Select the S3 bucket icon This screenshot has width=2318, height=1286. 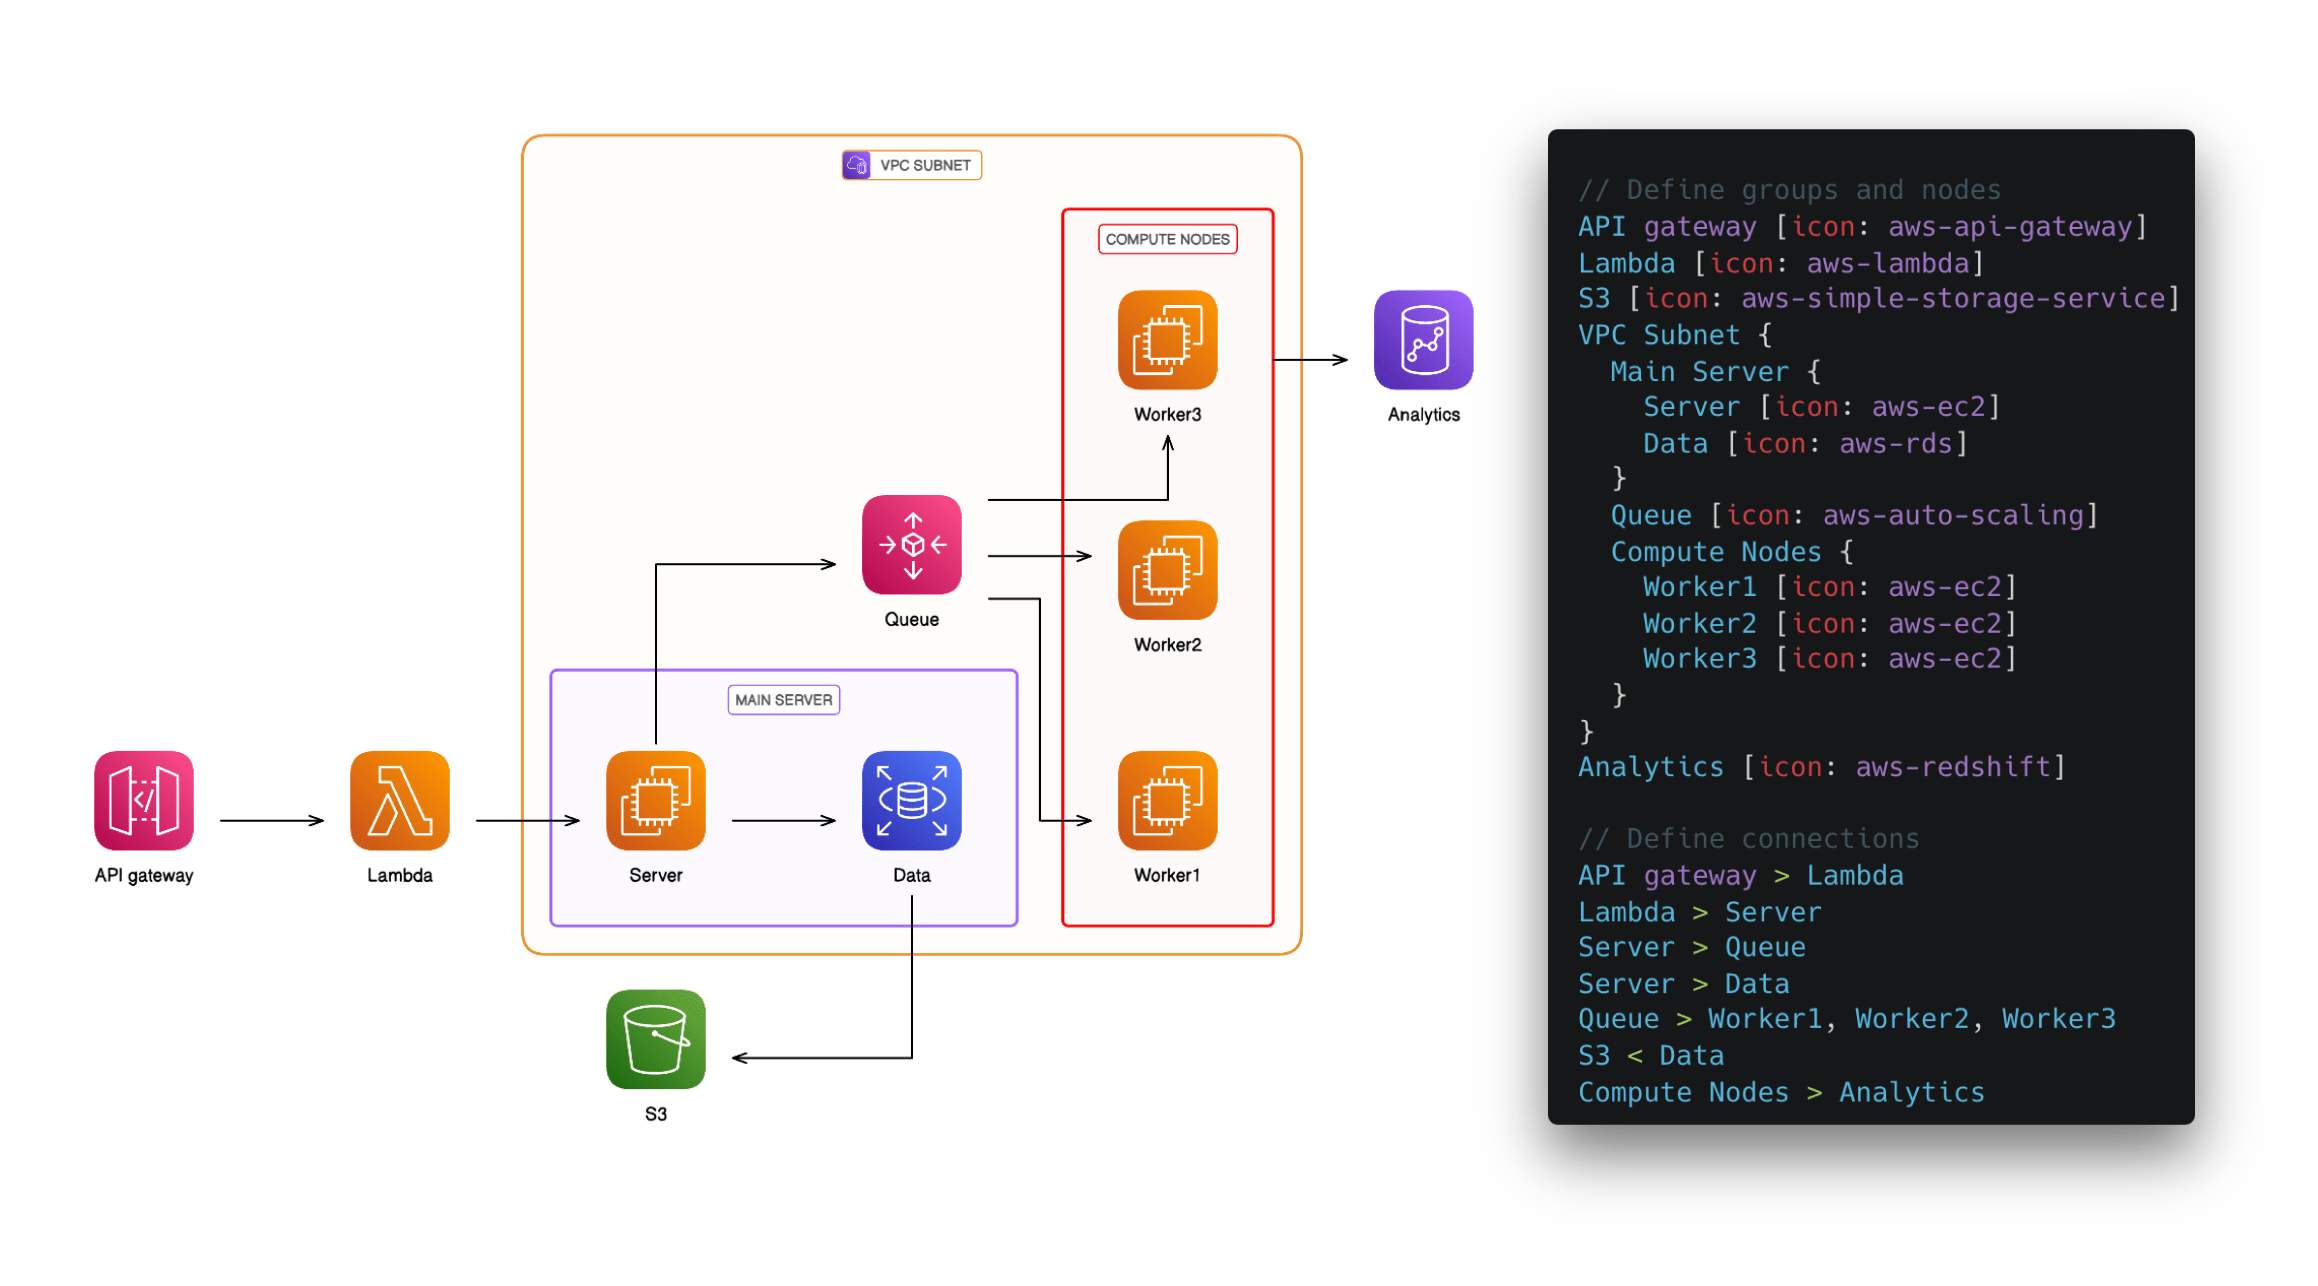[x=655, y=1040]
